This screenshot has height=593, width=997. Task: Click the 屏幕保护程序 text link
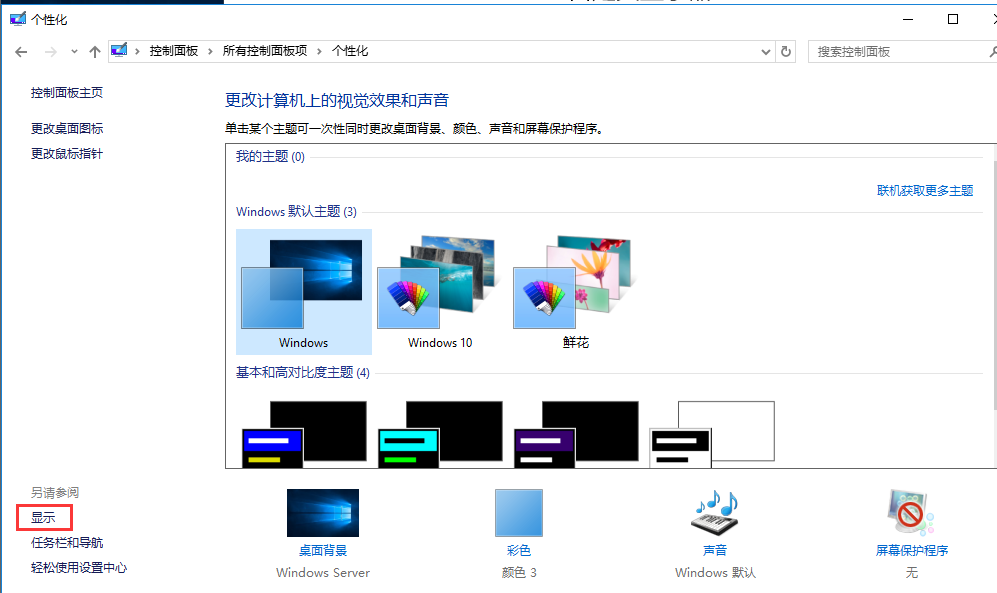click(912, 550)
